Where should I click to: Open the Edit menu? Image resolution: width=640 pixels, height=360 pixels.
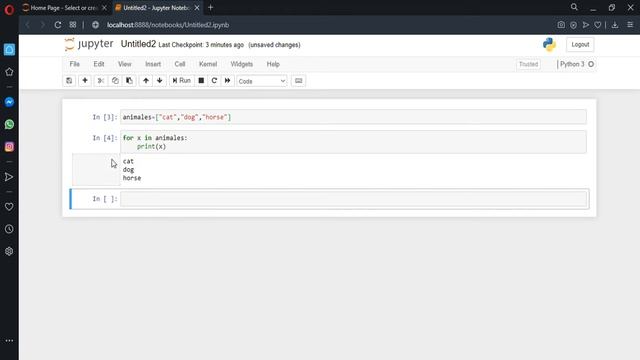(x=99, y=64)
